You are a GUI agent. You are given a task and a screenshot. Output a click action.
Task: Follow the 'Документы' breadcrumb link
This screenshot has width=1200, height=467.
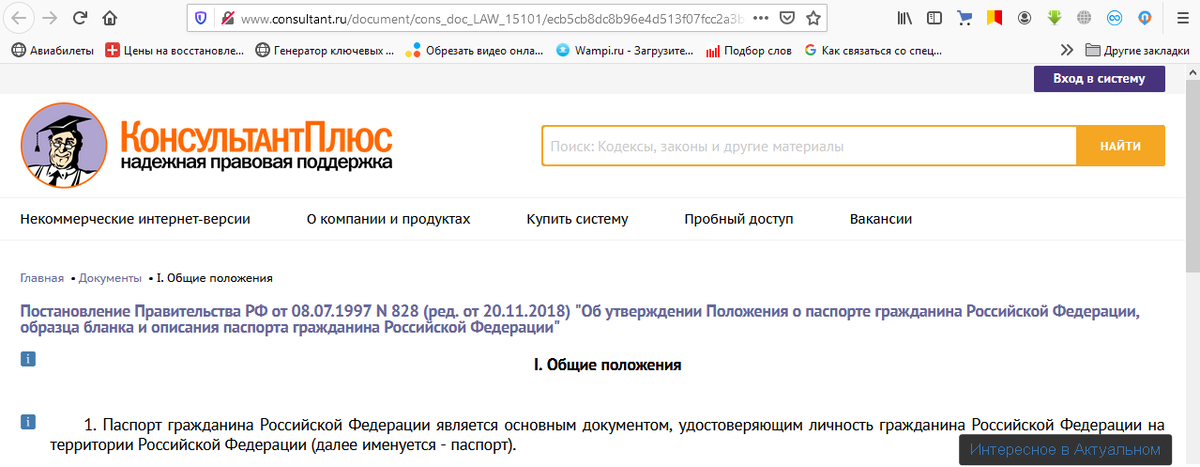(x=110, y=278)
